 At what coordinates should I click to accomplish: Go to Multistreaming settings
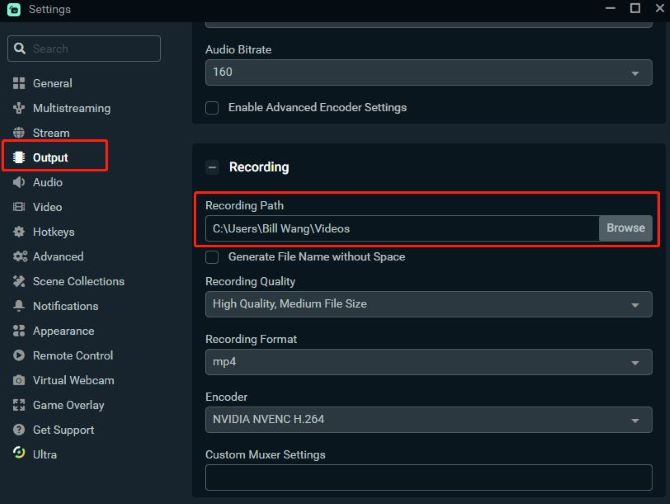pyautogui.click(x=72, y=108)
